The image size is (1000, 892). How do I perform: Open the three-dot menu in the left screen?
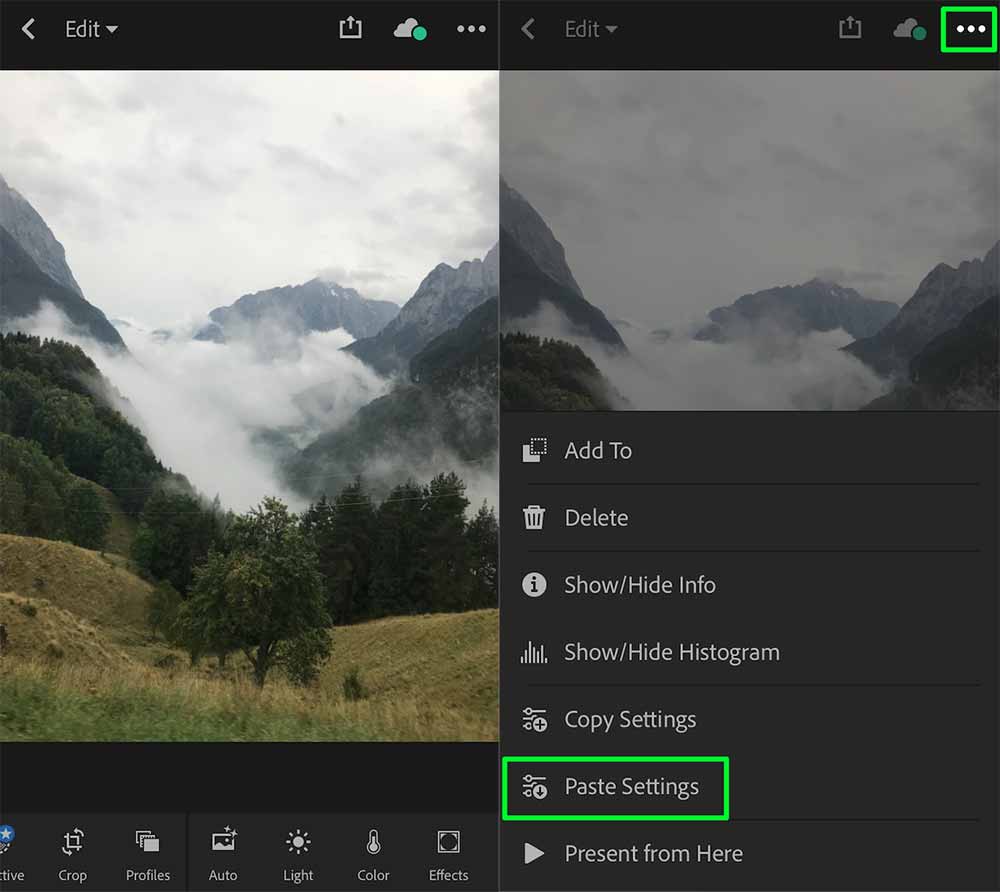point(471,29)
